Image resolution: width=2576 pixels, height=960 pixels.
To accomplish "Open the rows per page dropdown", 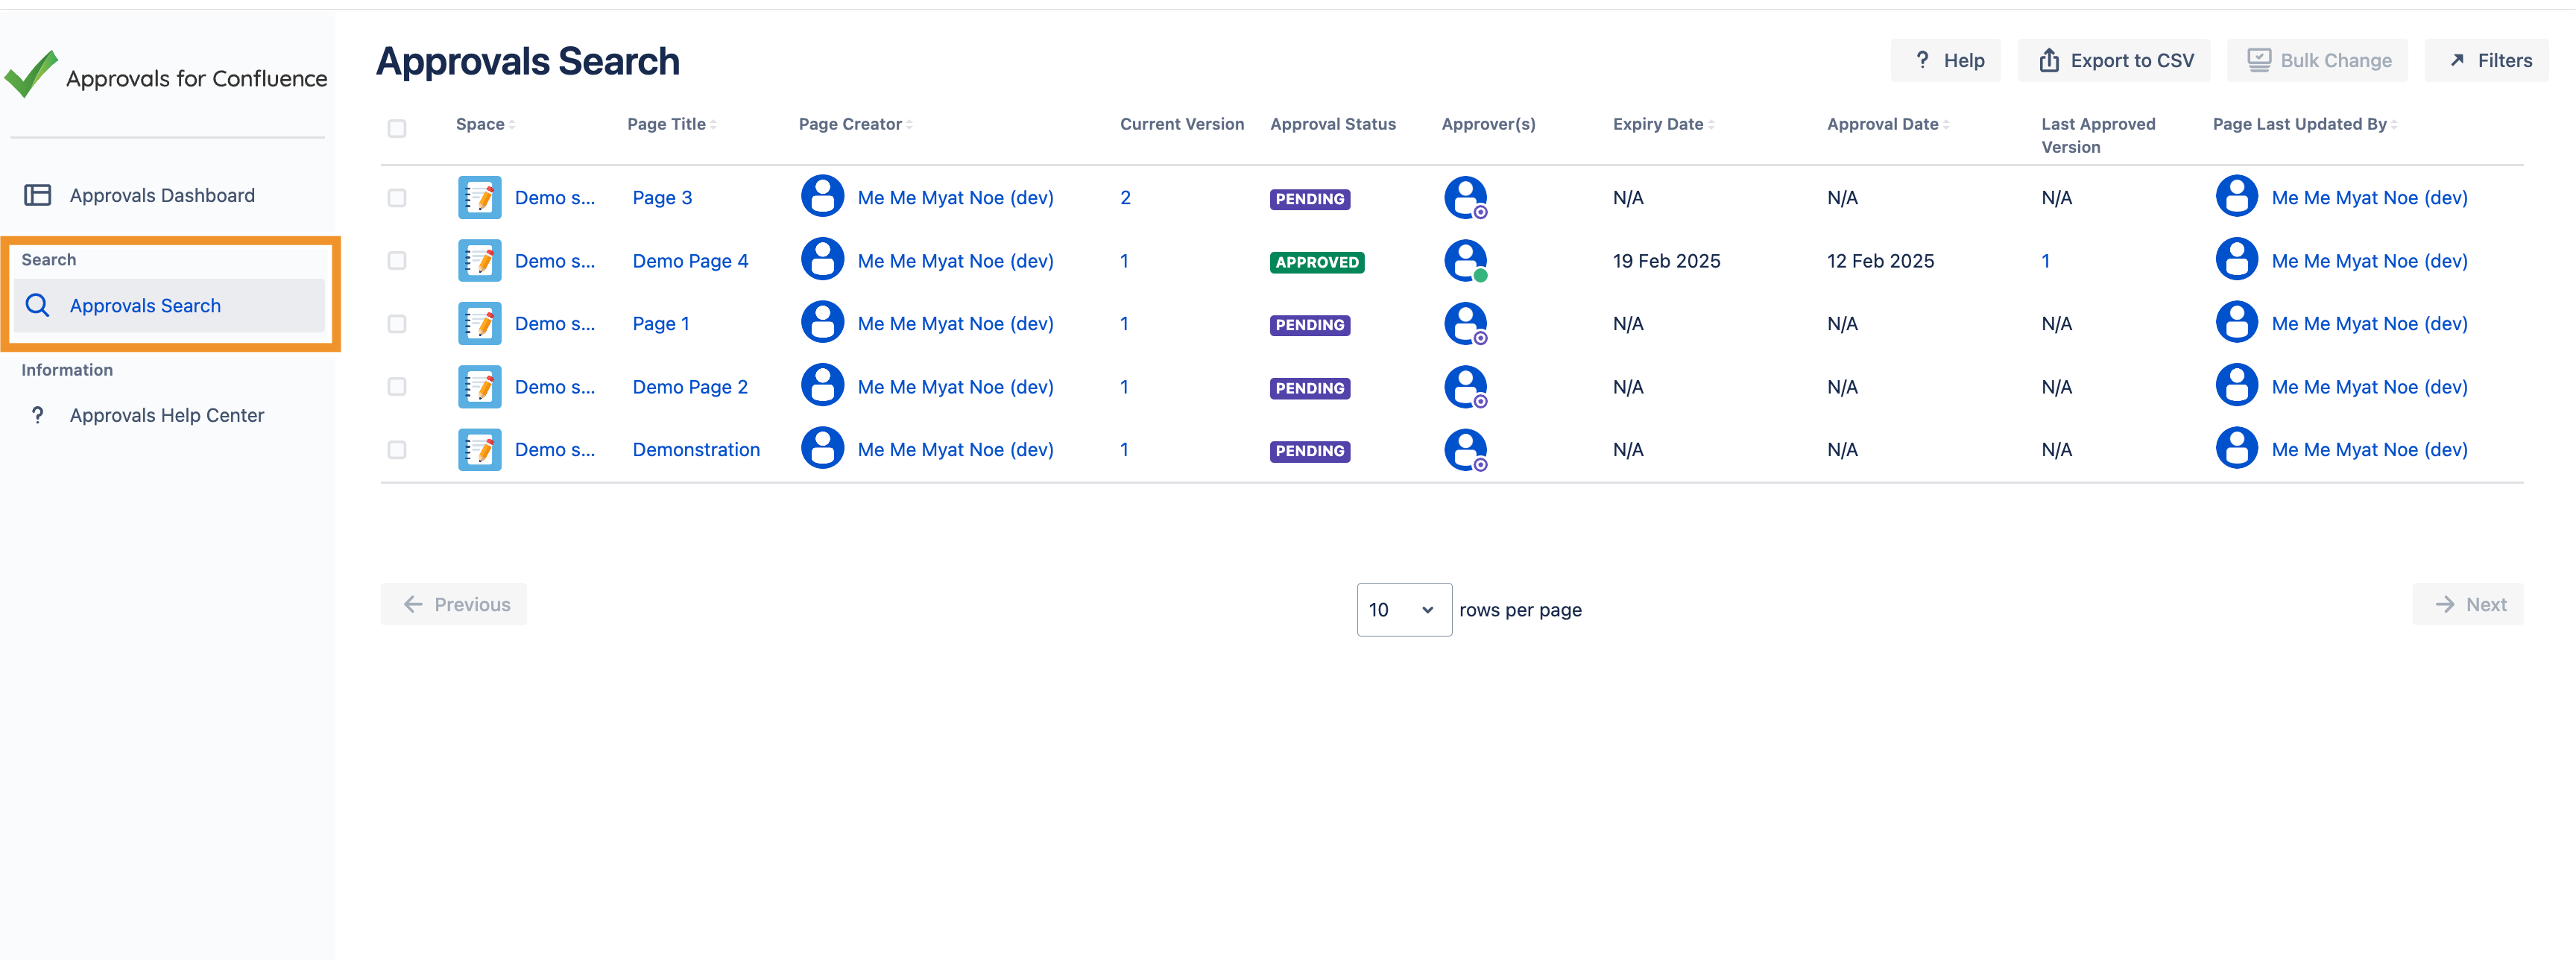I will coord(1403,609).
